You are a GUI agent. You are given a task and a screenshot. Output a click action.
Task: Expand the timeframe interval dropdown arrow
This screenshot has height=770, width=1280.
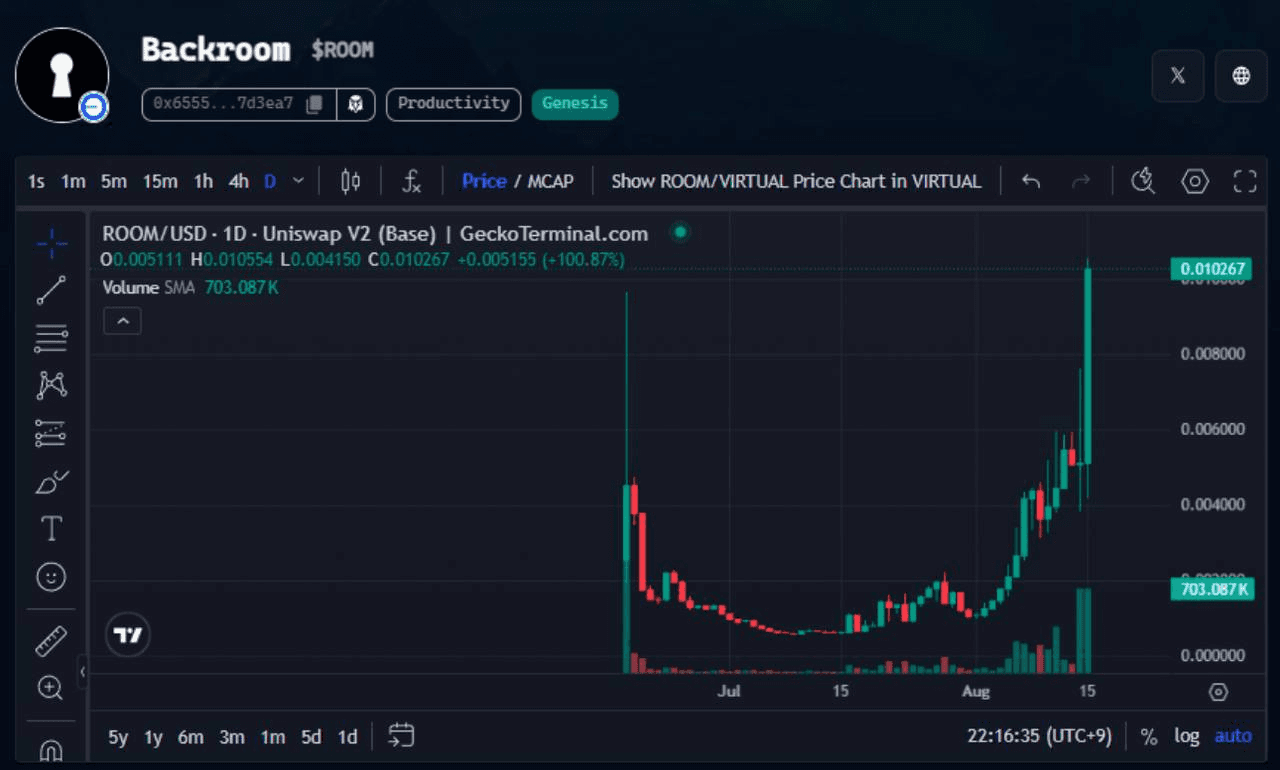(x=298, y=181)
